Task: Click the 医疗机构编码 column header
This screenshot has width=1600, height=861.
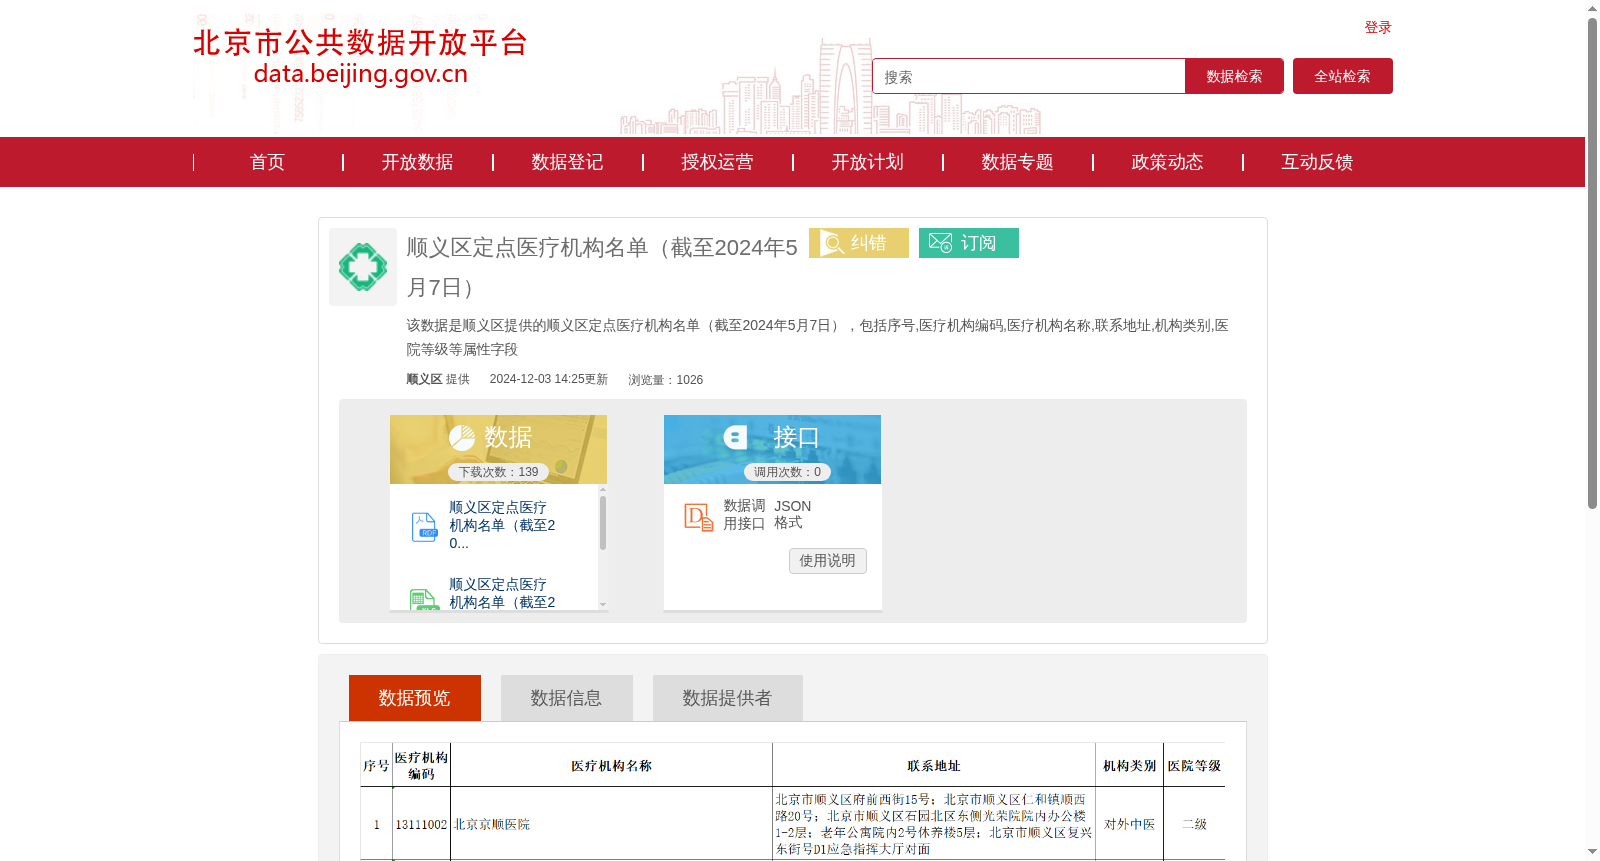Action: (421, 766)
